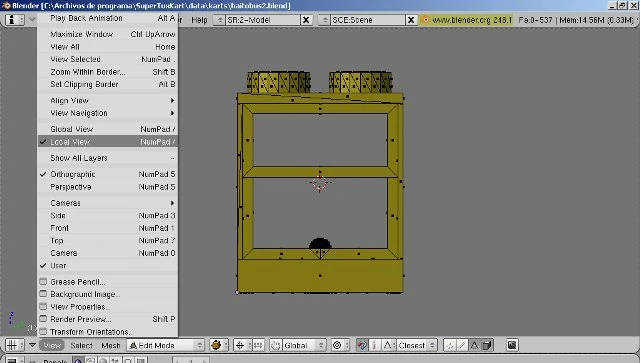Click the View menu in 3D header
640x363 pixels.
[x=52, y=345]
